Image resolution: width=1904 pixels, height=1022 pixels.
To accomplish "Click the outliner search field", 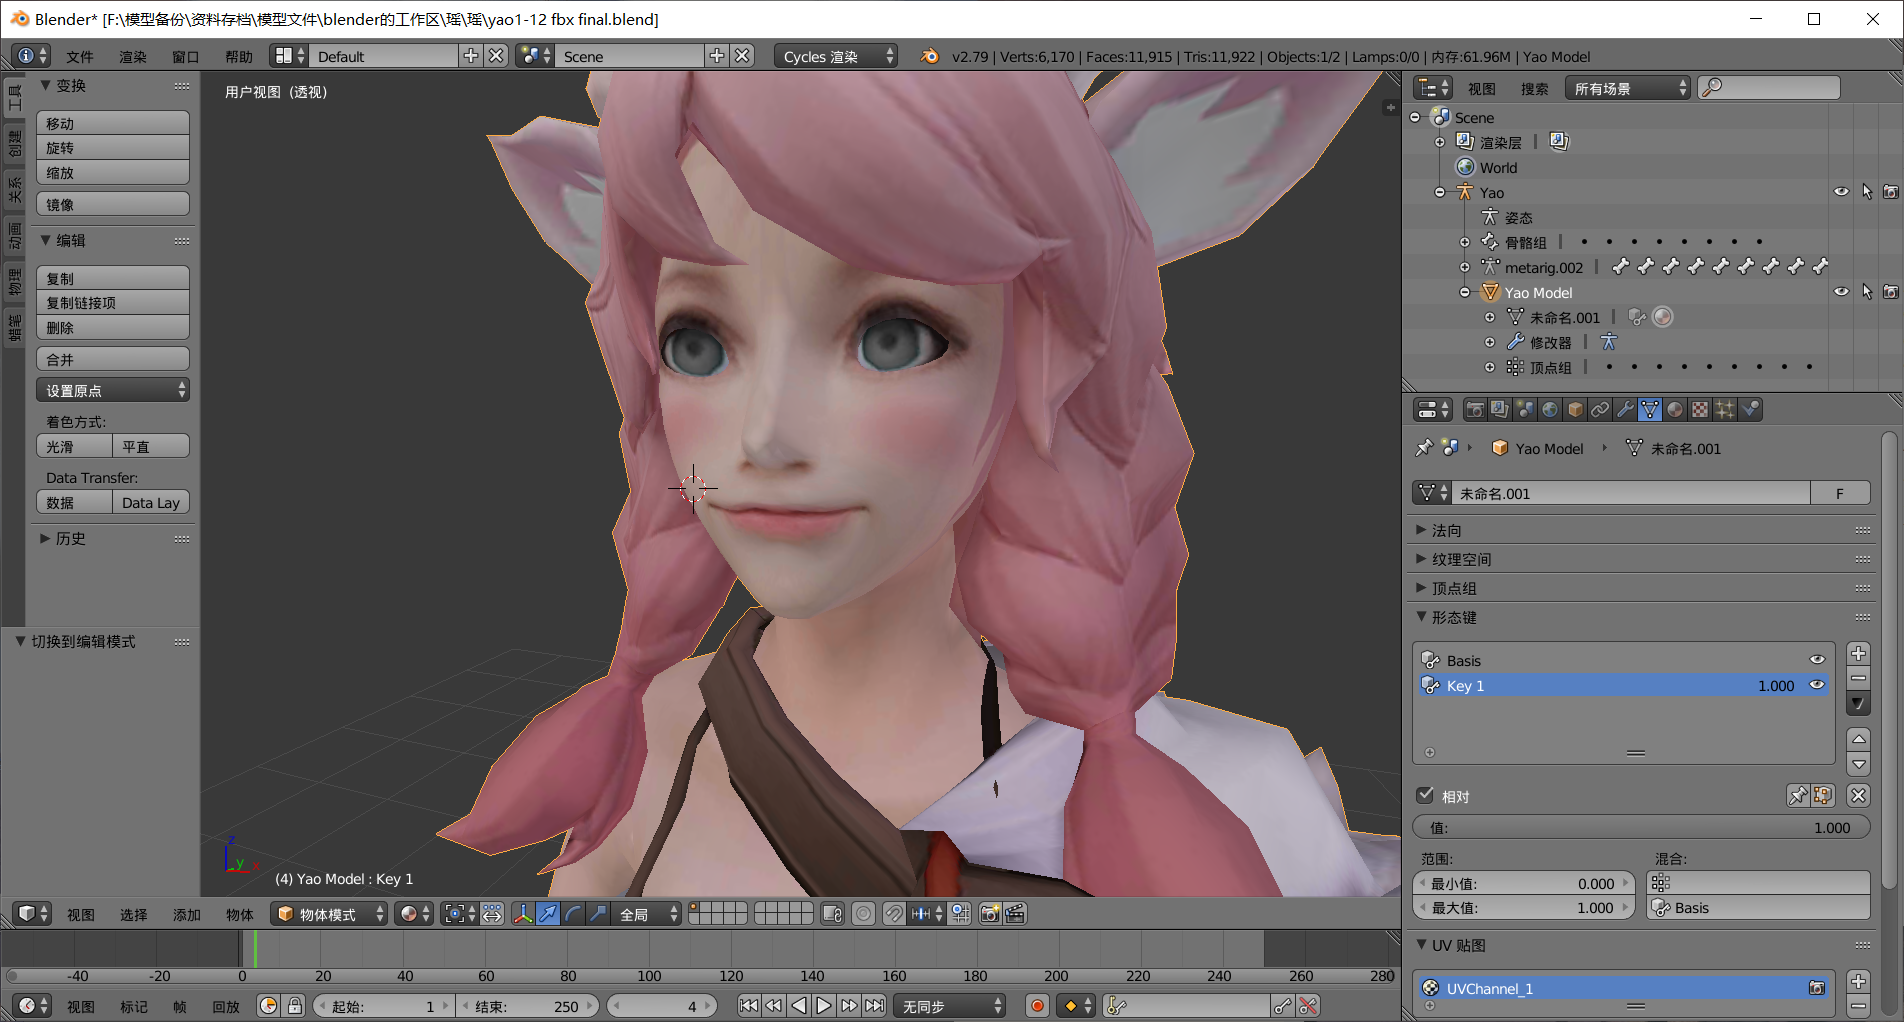I will pyautogui.click(x=1769, y=88).
